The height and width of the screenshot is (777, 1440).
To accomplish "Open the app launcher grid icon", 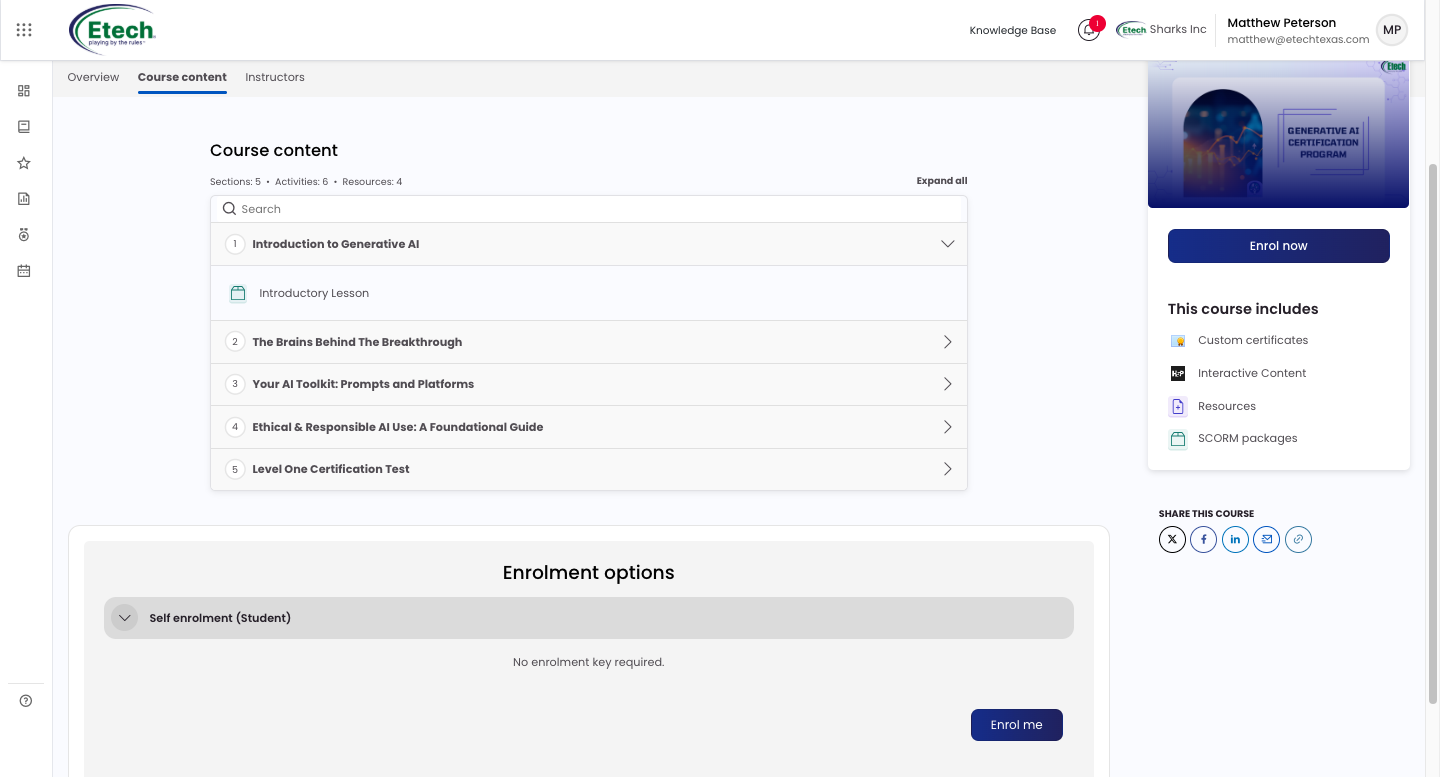I will pyautogui.click(x=24, y=30).
